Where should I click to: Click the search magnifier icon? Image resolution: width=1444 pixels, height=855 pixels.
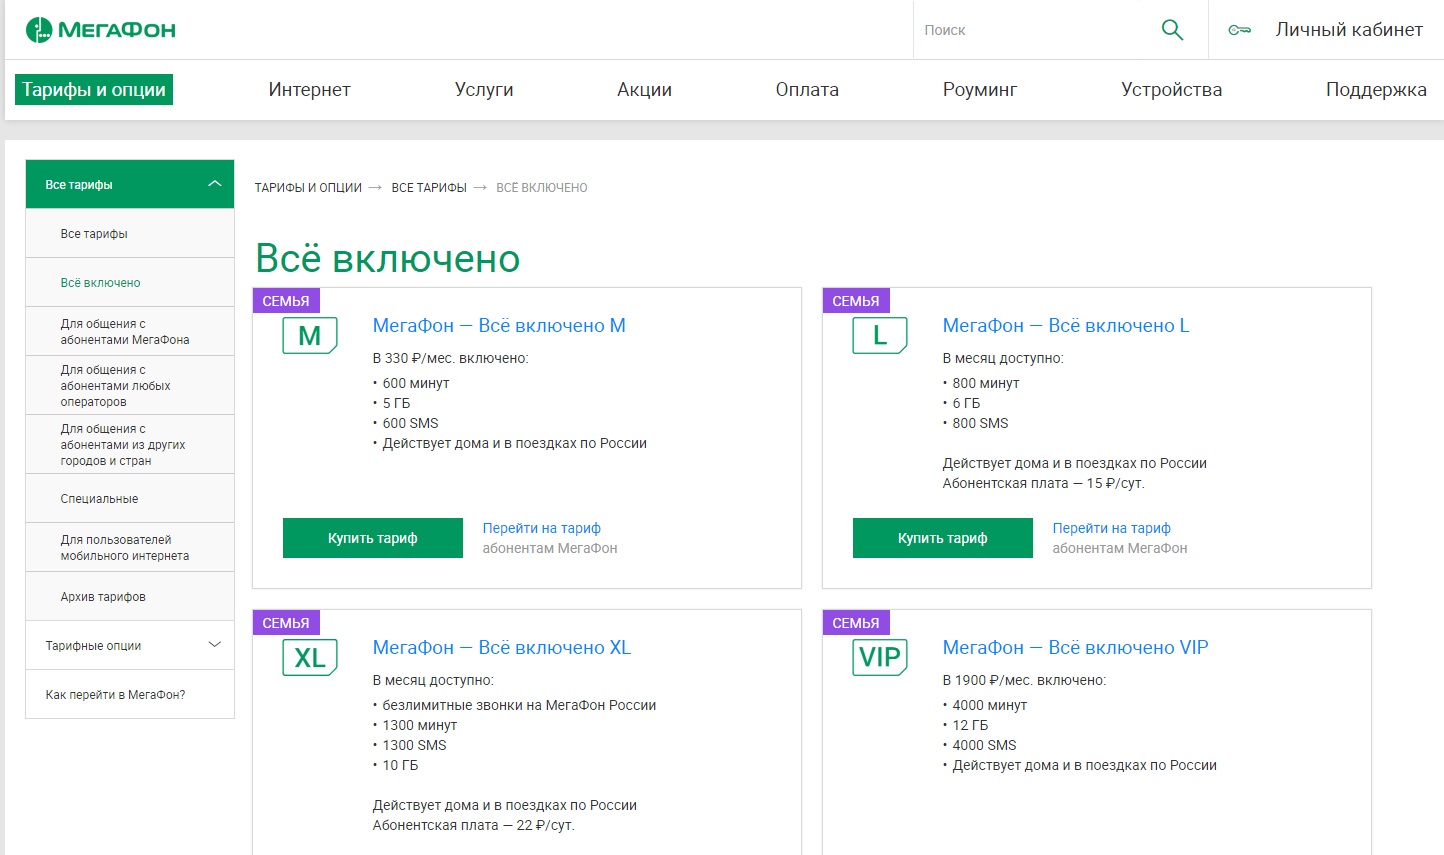pyautogui.click(x=1172, y=30)
